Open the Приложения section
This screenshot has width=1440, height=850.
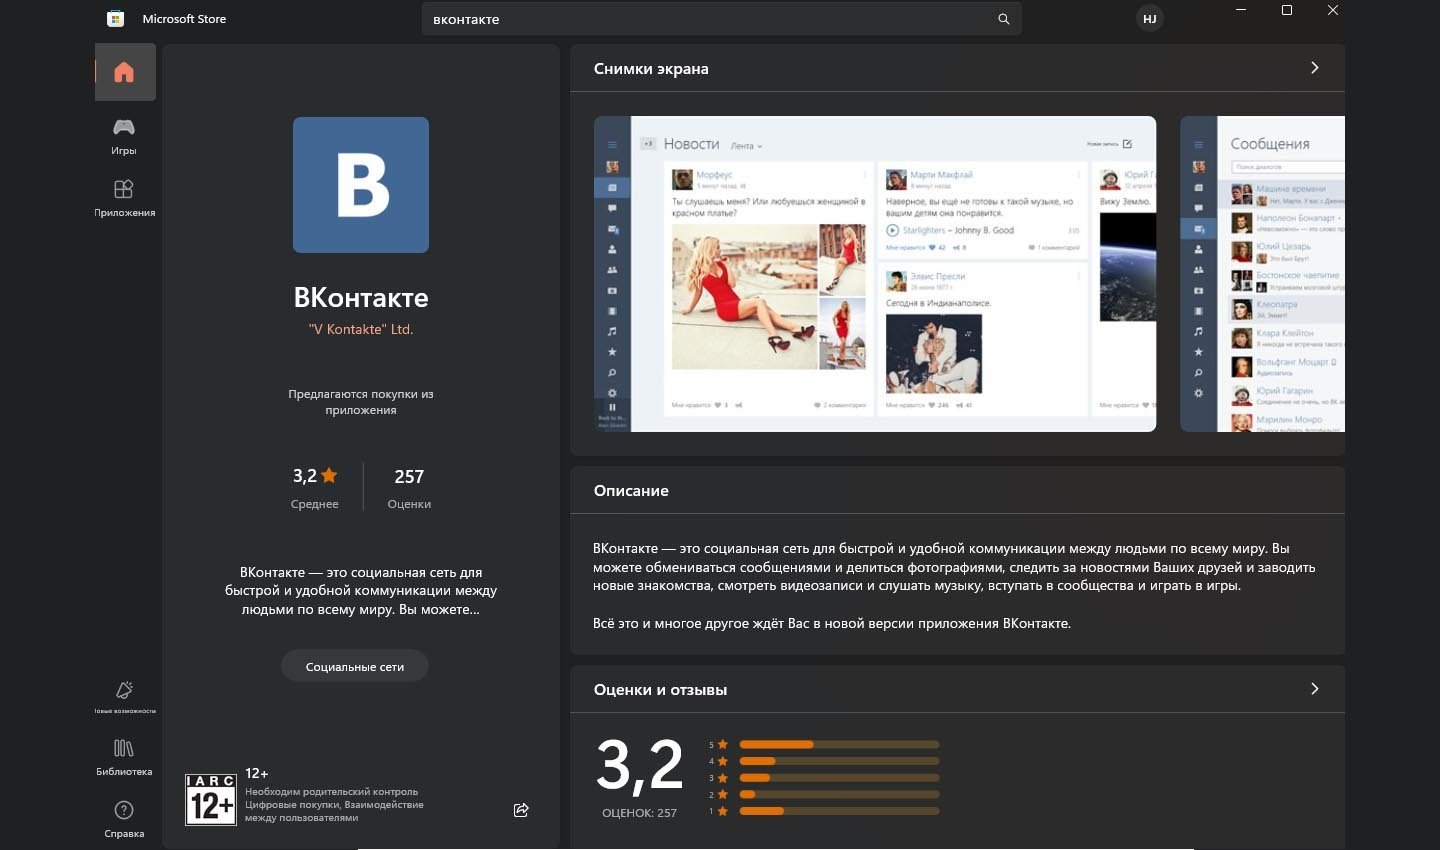(x=124, y=198)
